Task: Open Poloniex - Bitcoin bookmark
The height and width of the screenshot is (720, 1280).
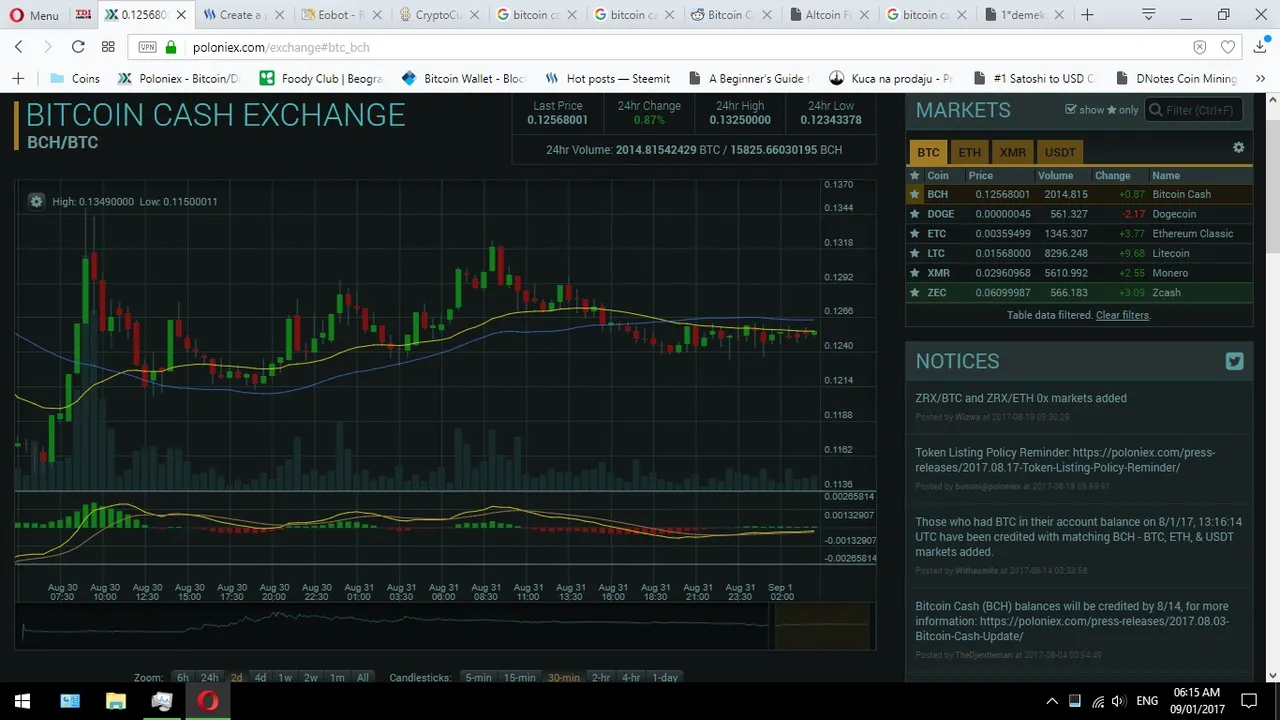Action: pos(180,78)
